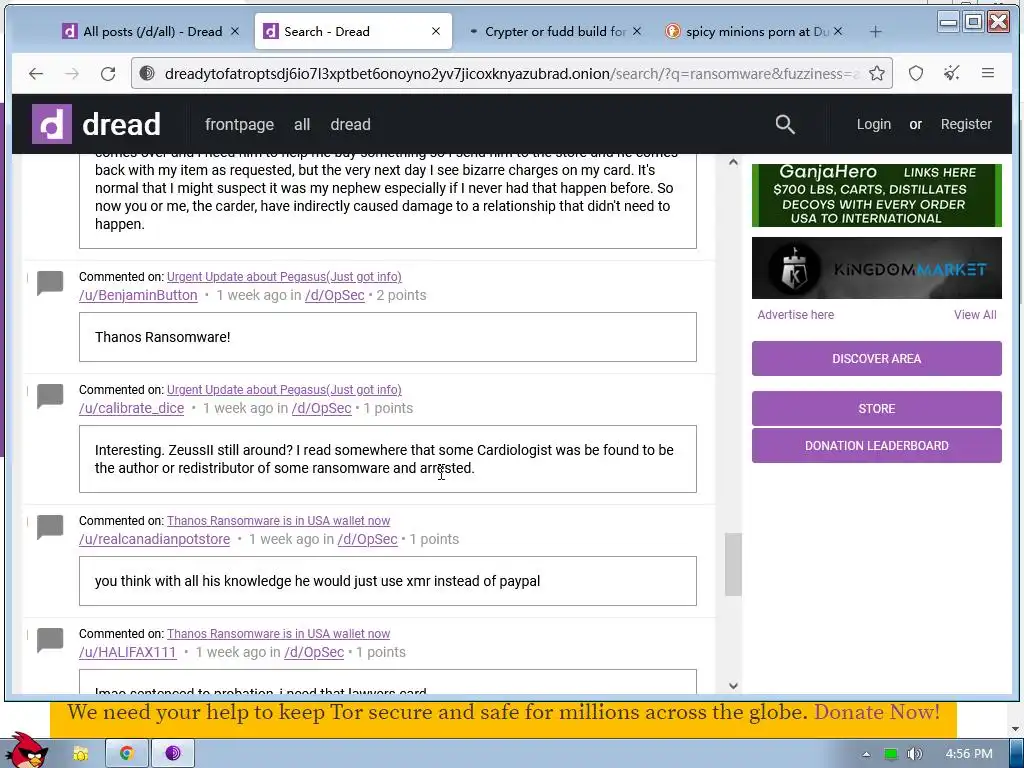Bookmark this page with the star
The image size is (1024, 768).
coord(876,74)
